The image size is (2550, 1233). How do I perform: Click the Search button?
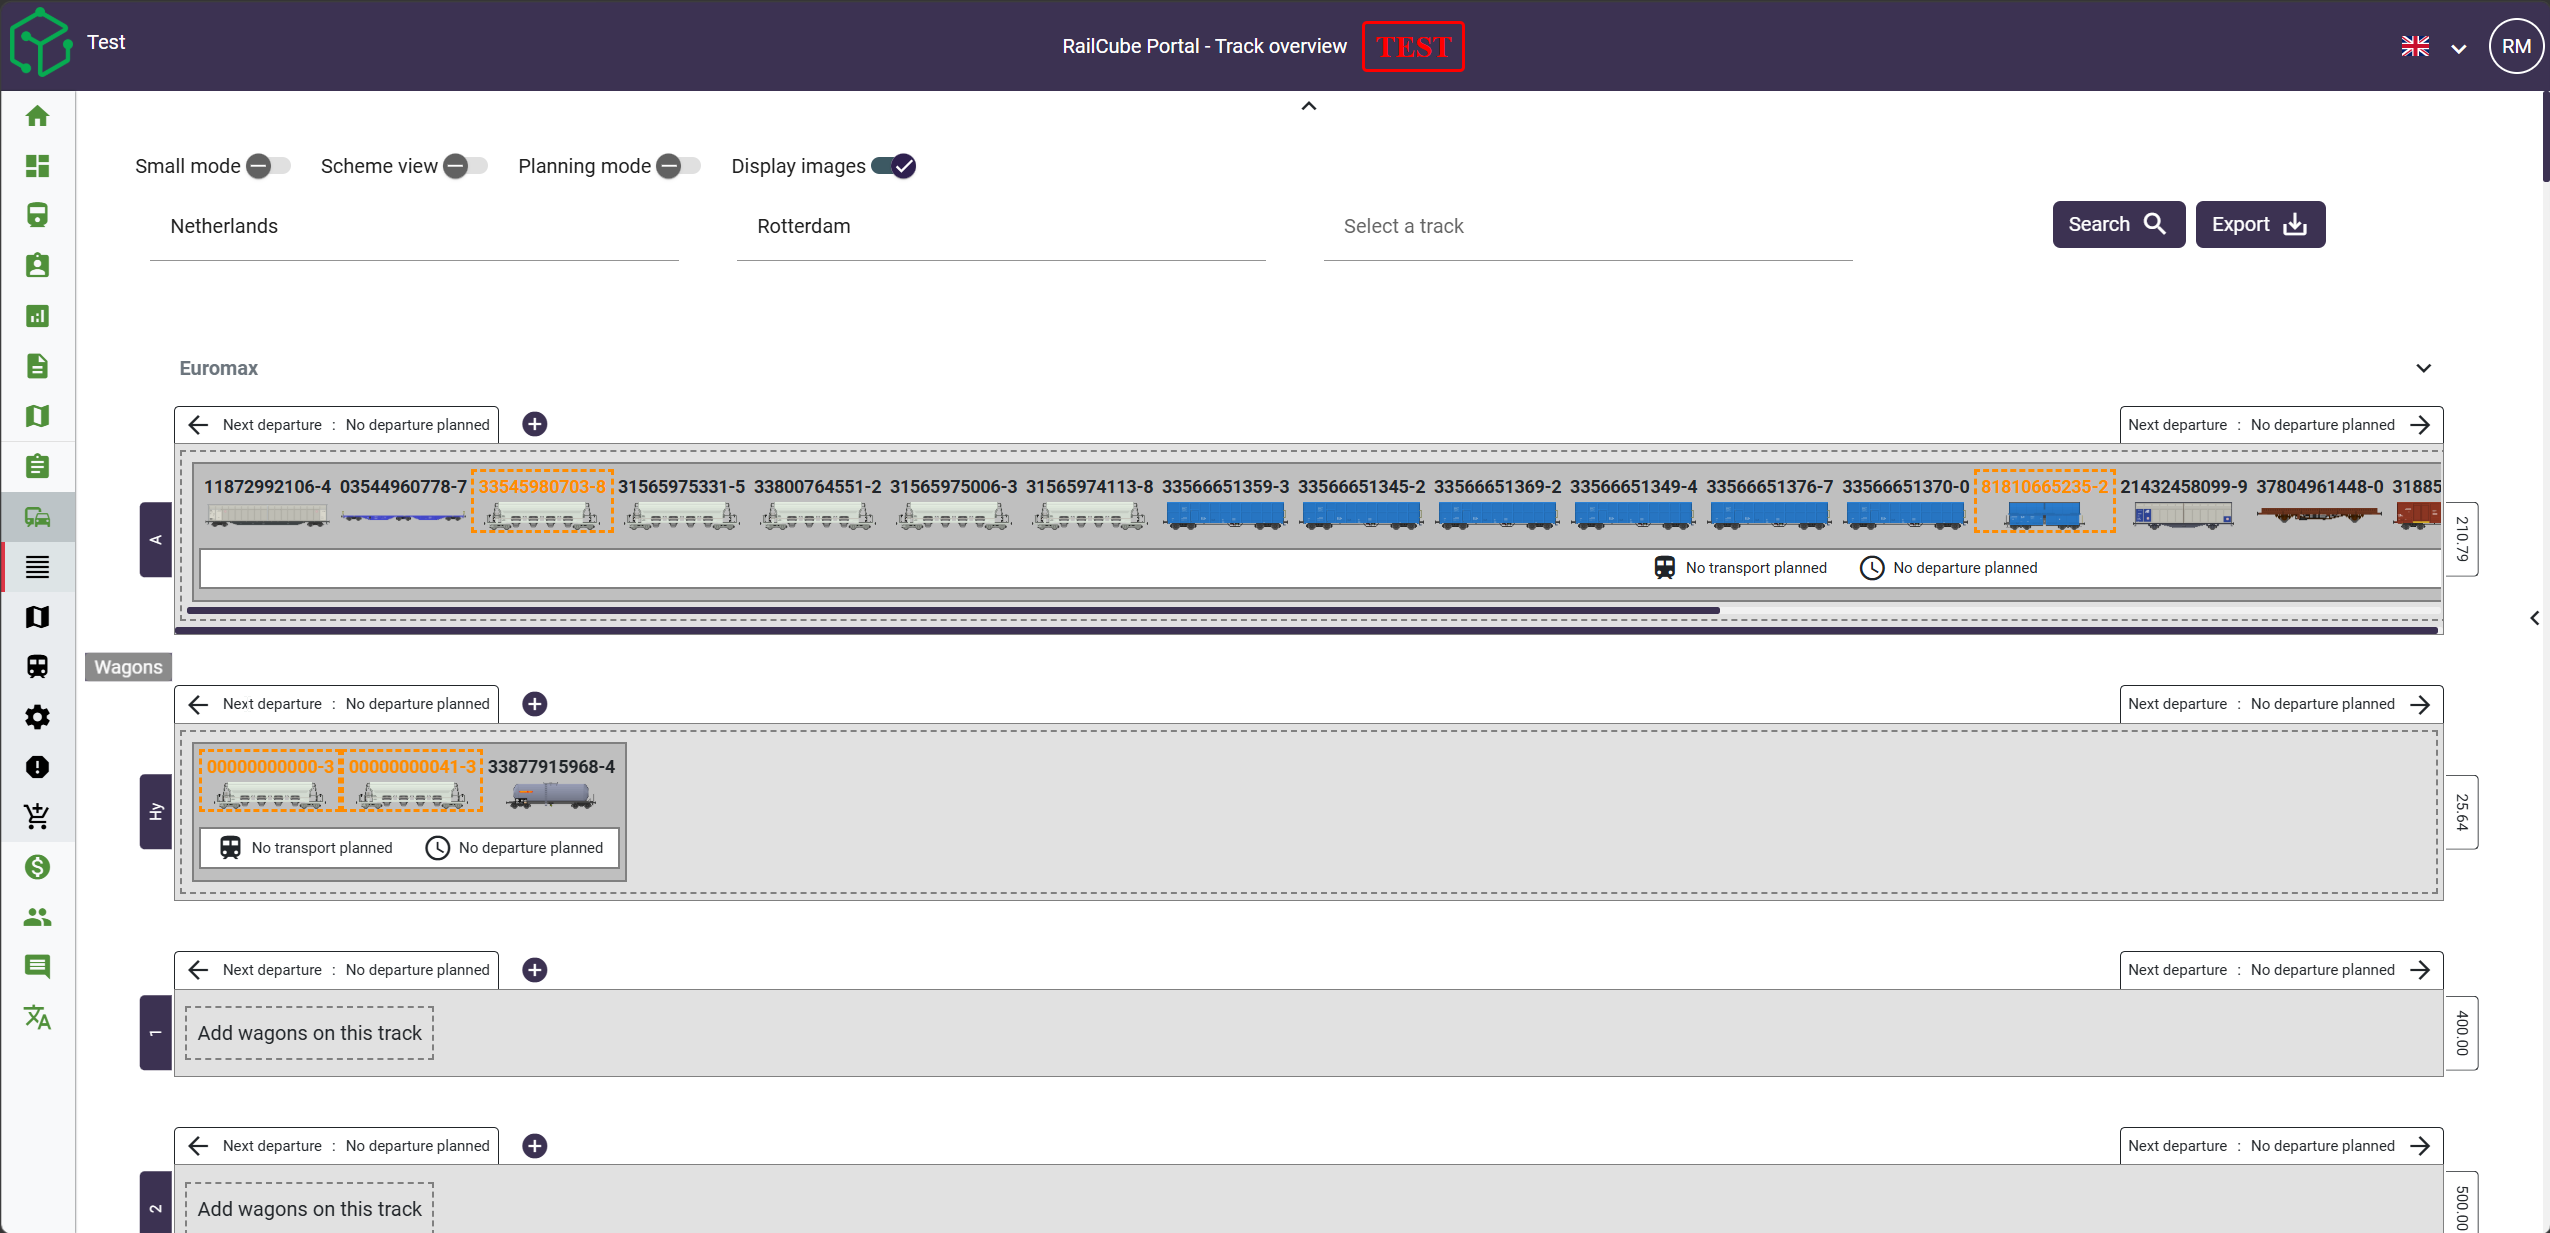[2118, 224]
